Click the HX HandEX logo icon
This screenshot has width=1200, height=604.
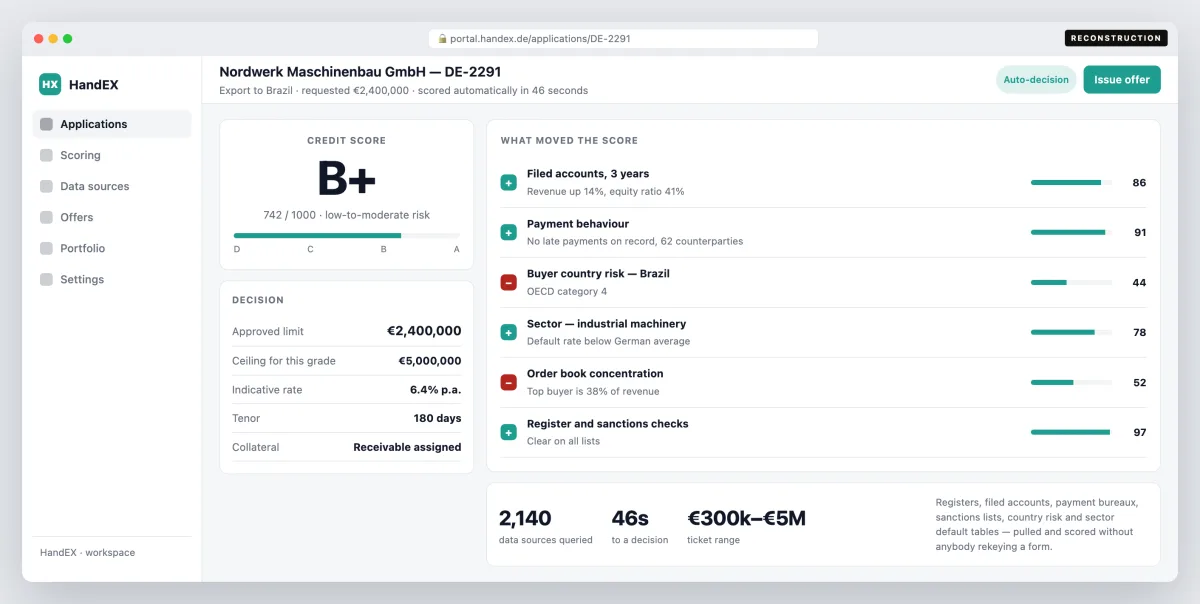50,85
